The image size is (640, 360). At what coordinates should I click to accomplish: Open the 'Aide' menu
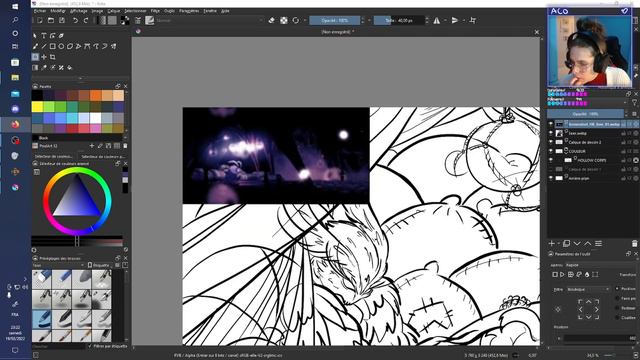[225, 11]
